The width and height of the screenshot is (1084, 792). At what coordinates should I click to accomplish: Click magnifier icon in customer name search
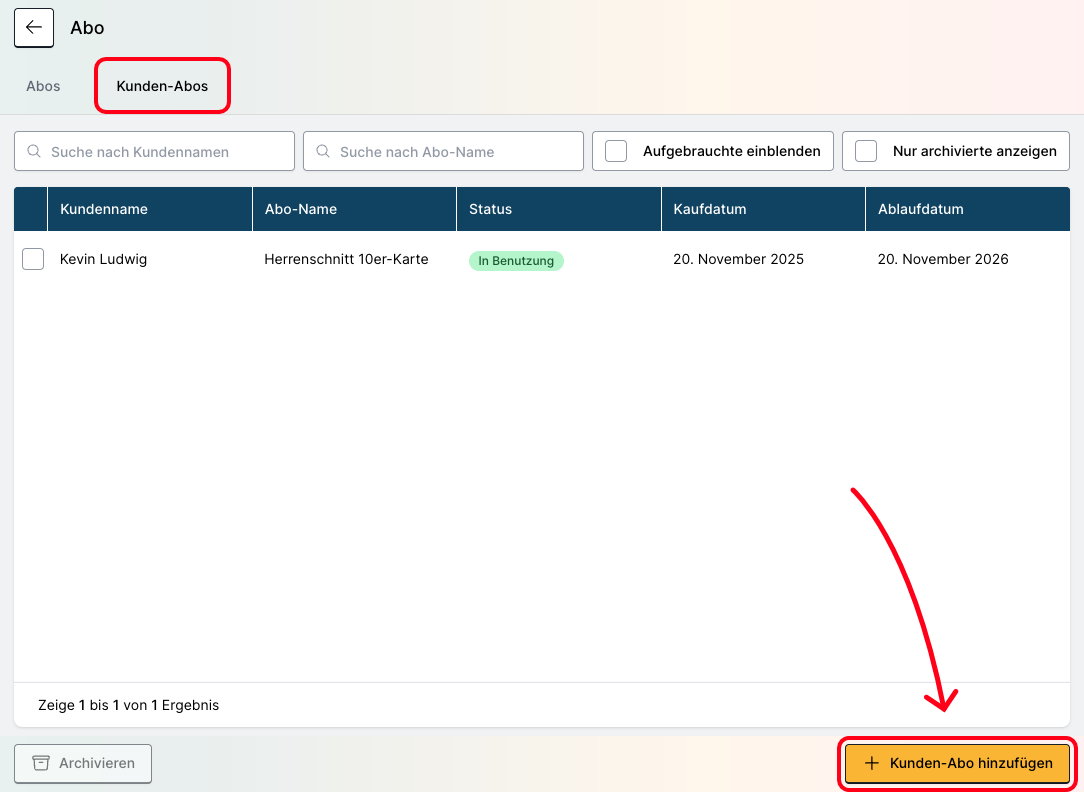[34, 152]
